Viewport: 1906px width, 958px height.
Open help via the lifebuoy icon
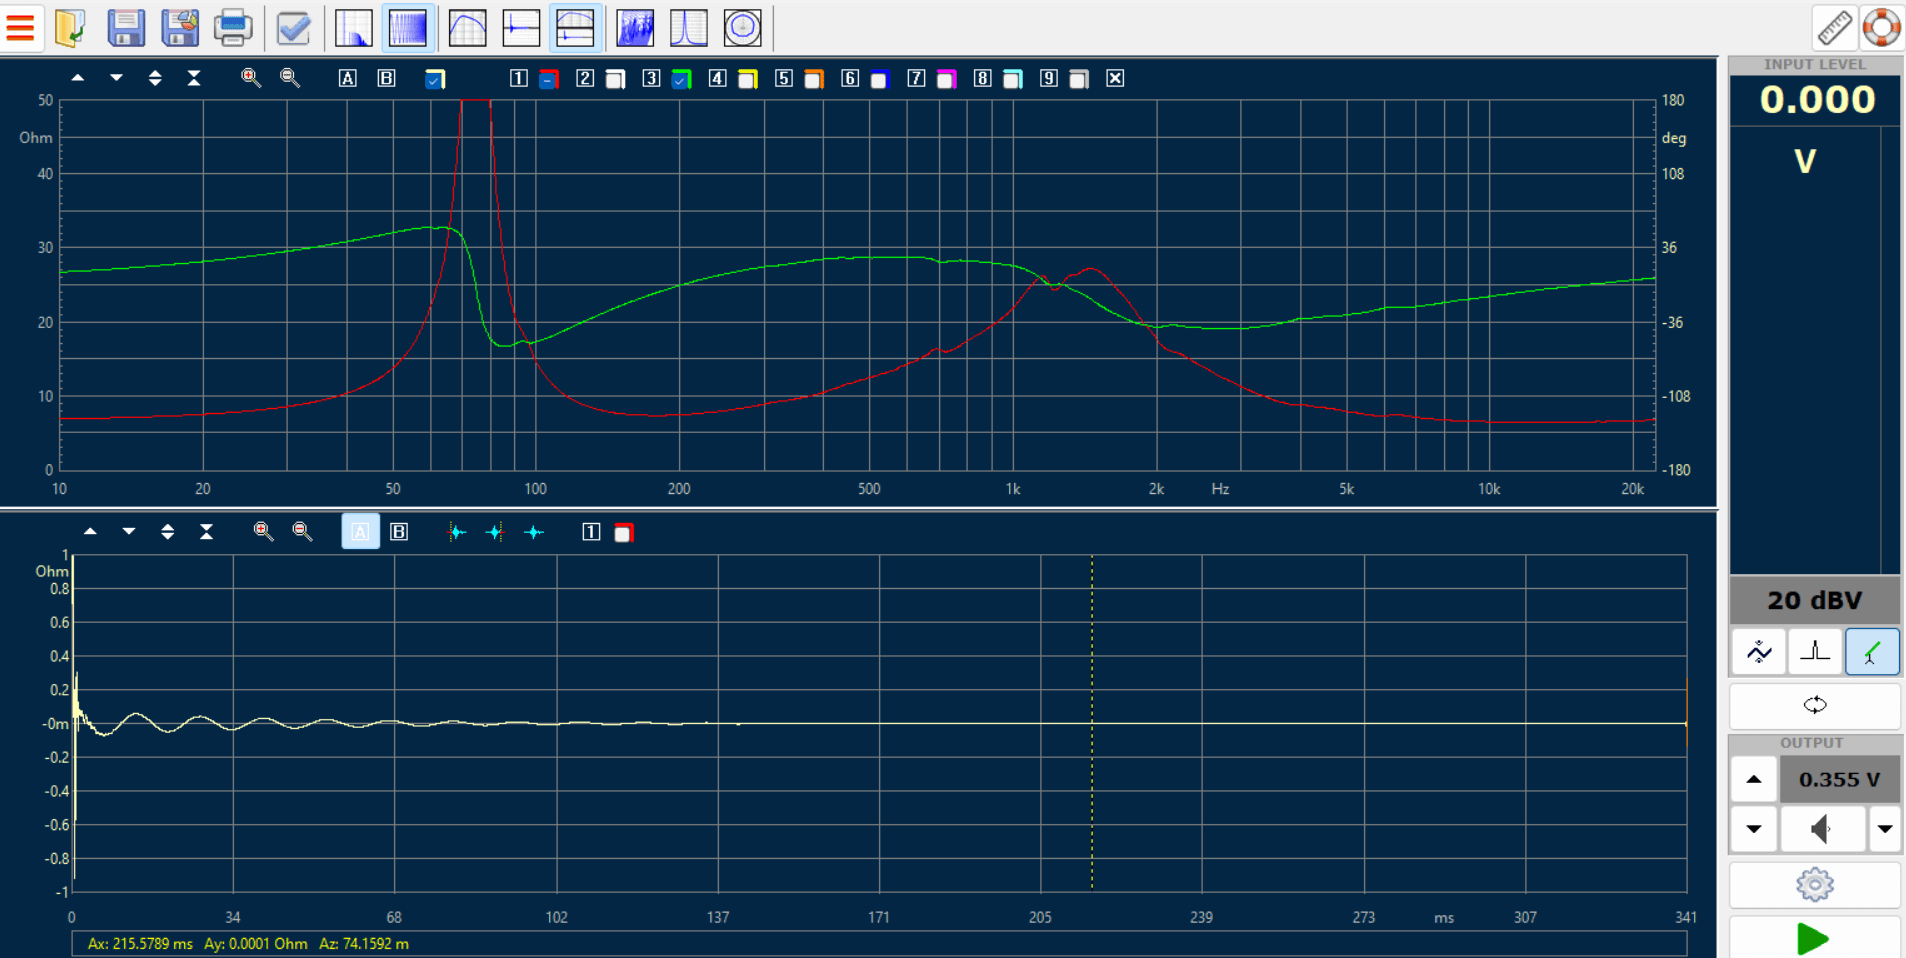click(1881, 28)
